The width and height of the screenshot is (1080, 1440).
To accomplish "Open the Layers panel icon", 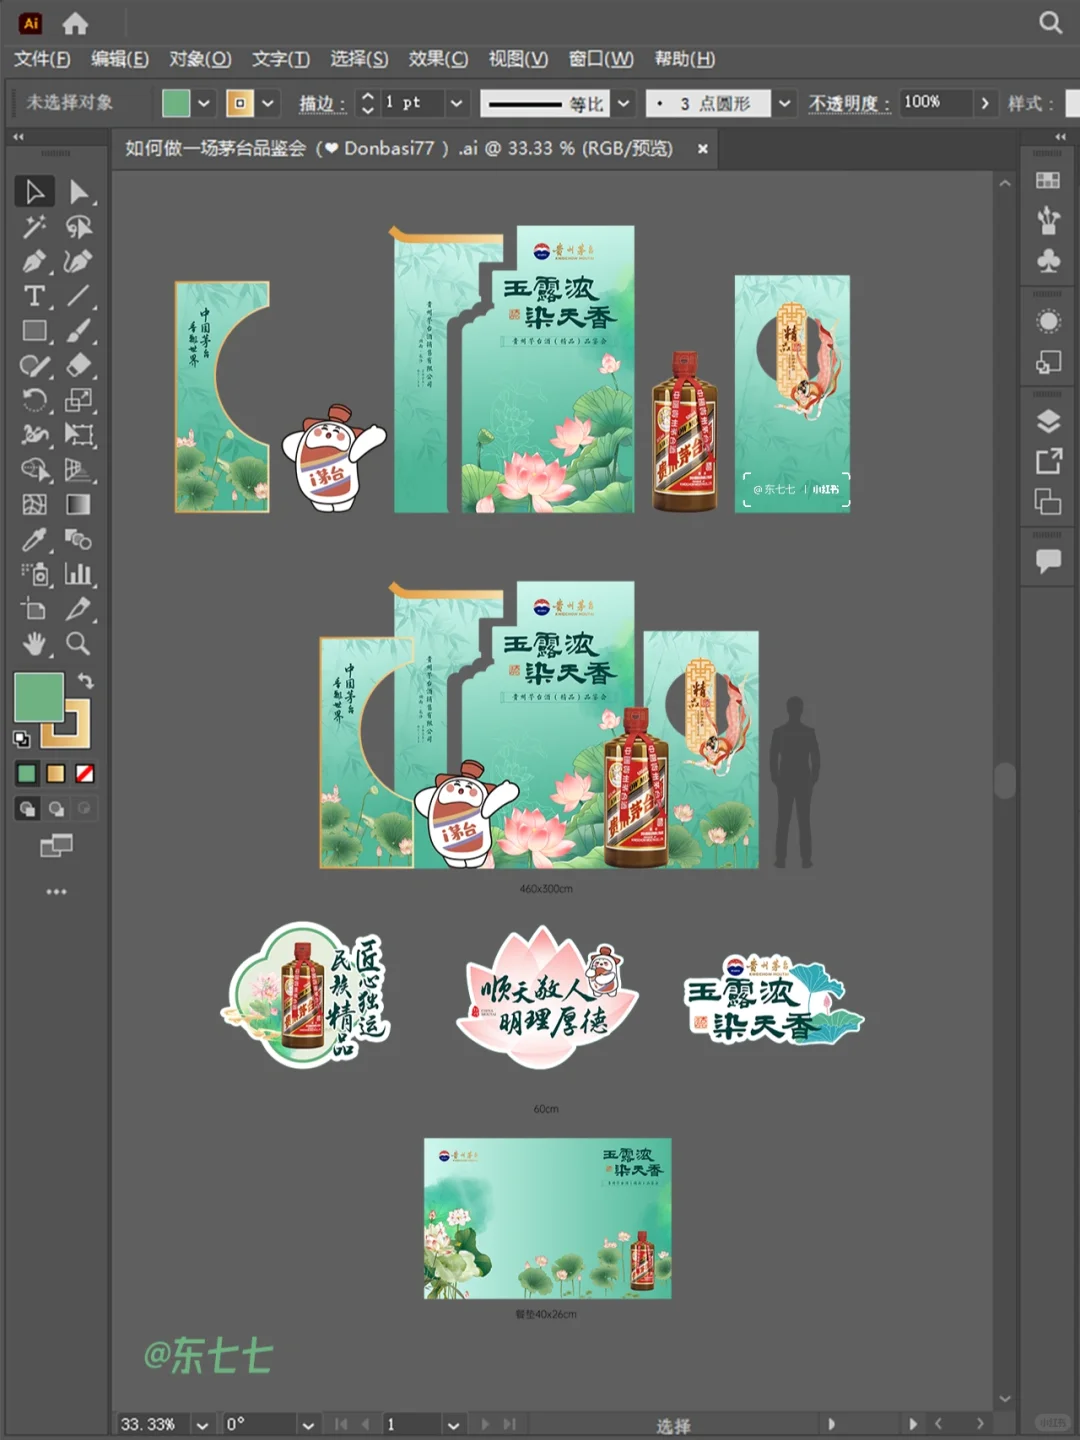I will pyautogui.click(x=1048, y=421).
